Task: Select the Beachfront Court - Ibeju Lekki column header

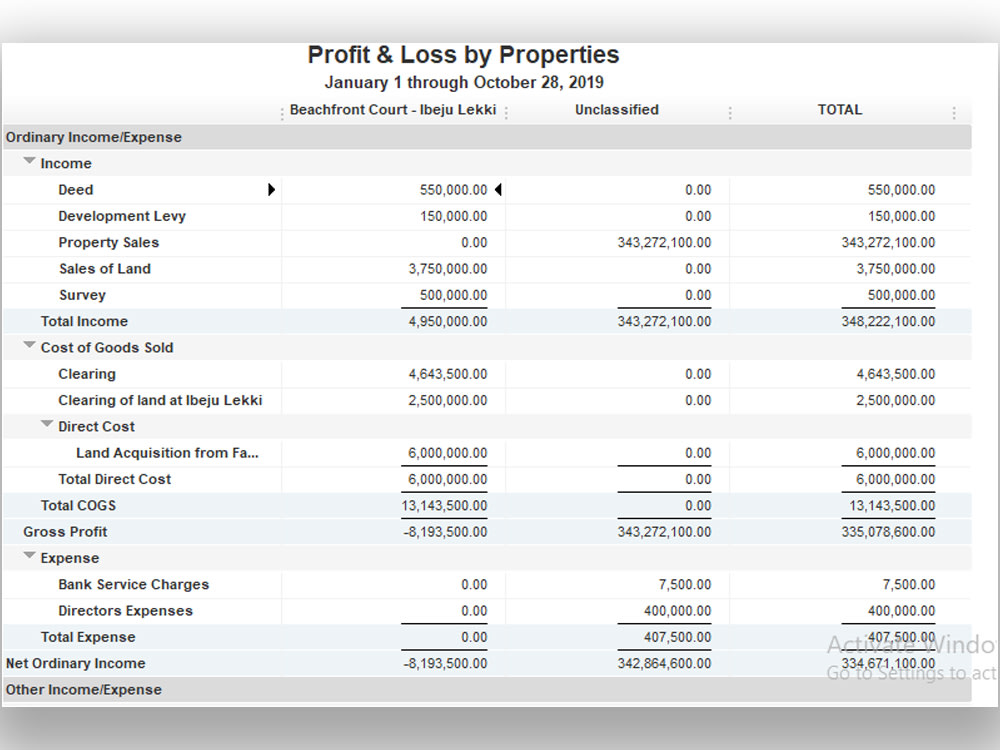Action: pyautogui.click(x=394, y=110)
